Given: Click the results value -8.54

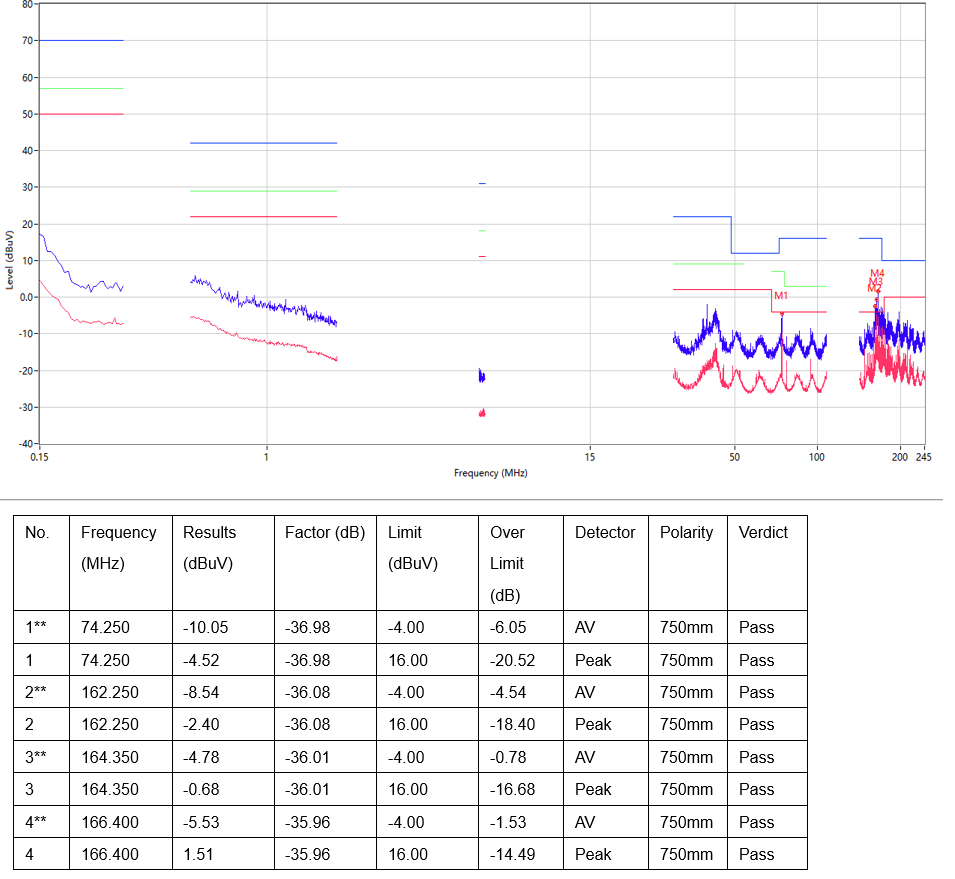Looking at the screenshot, I should coord(202,693).
